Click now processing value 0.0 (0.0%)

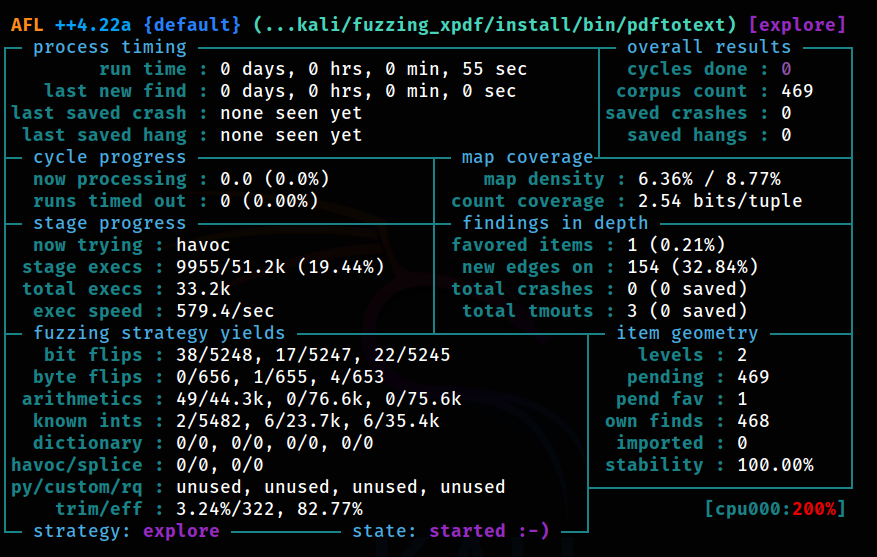click(x=275, y=179)
